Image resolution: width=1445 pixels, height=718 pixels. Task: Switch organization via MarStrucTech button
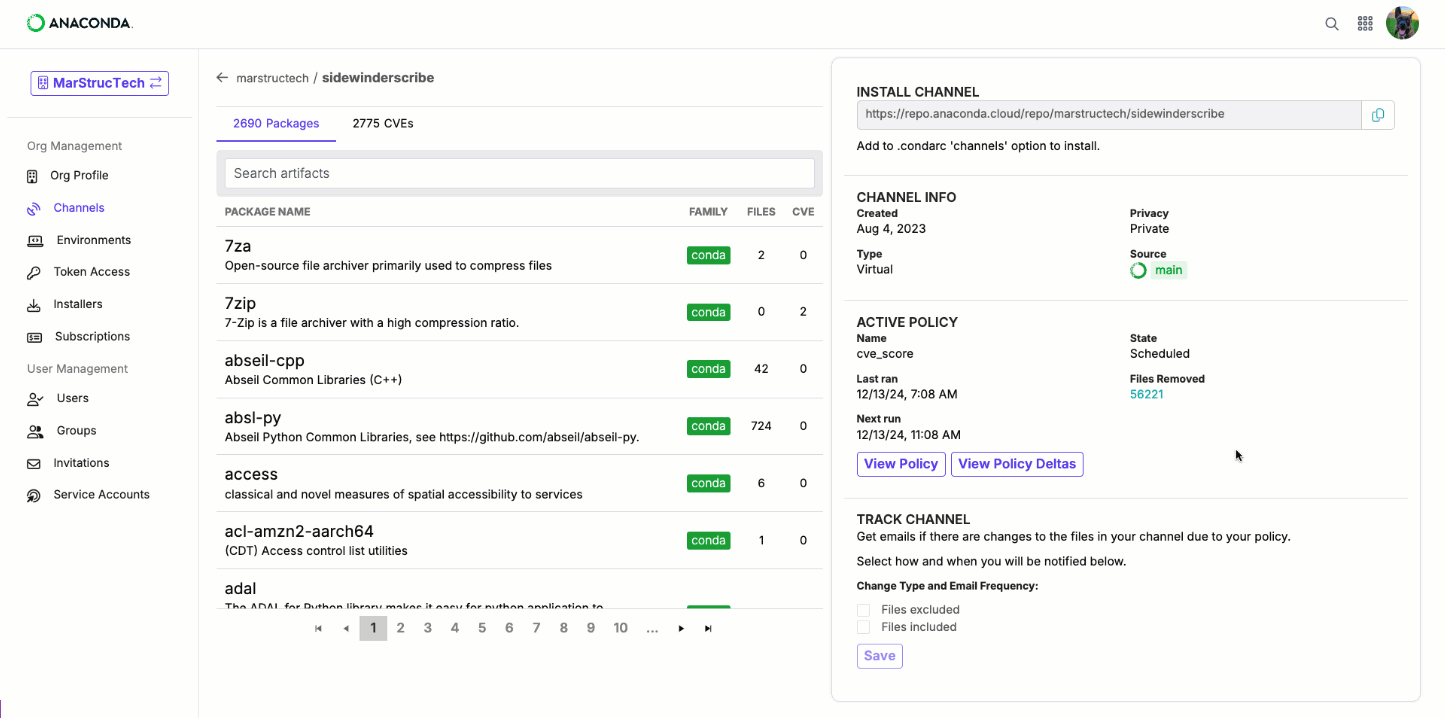click(x=99, y=83)
